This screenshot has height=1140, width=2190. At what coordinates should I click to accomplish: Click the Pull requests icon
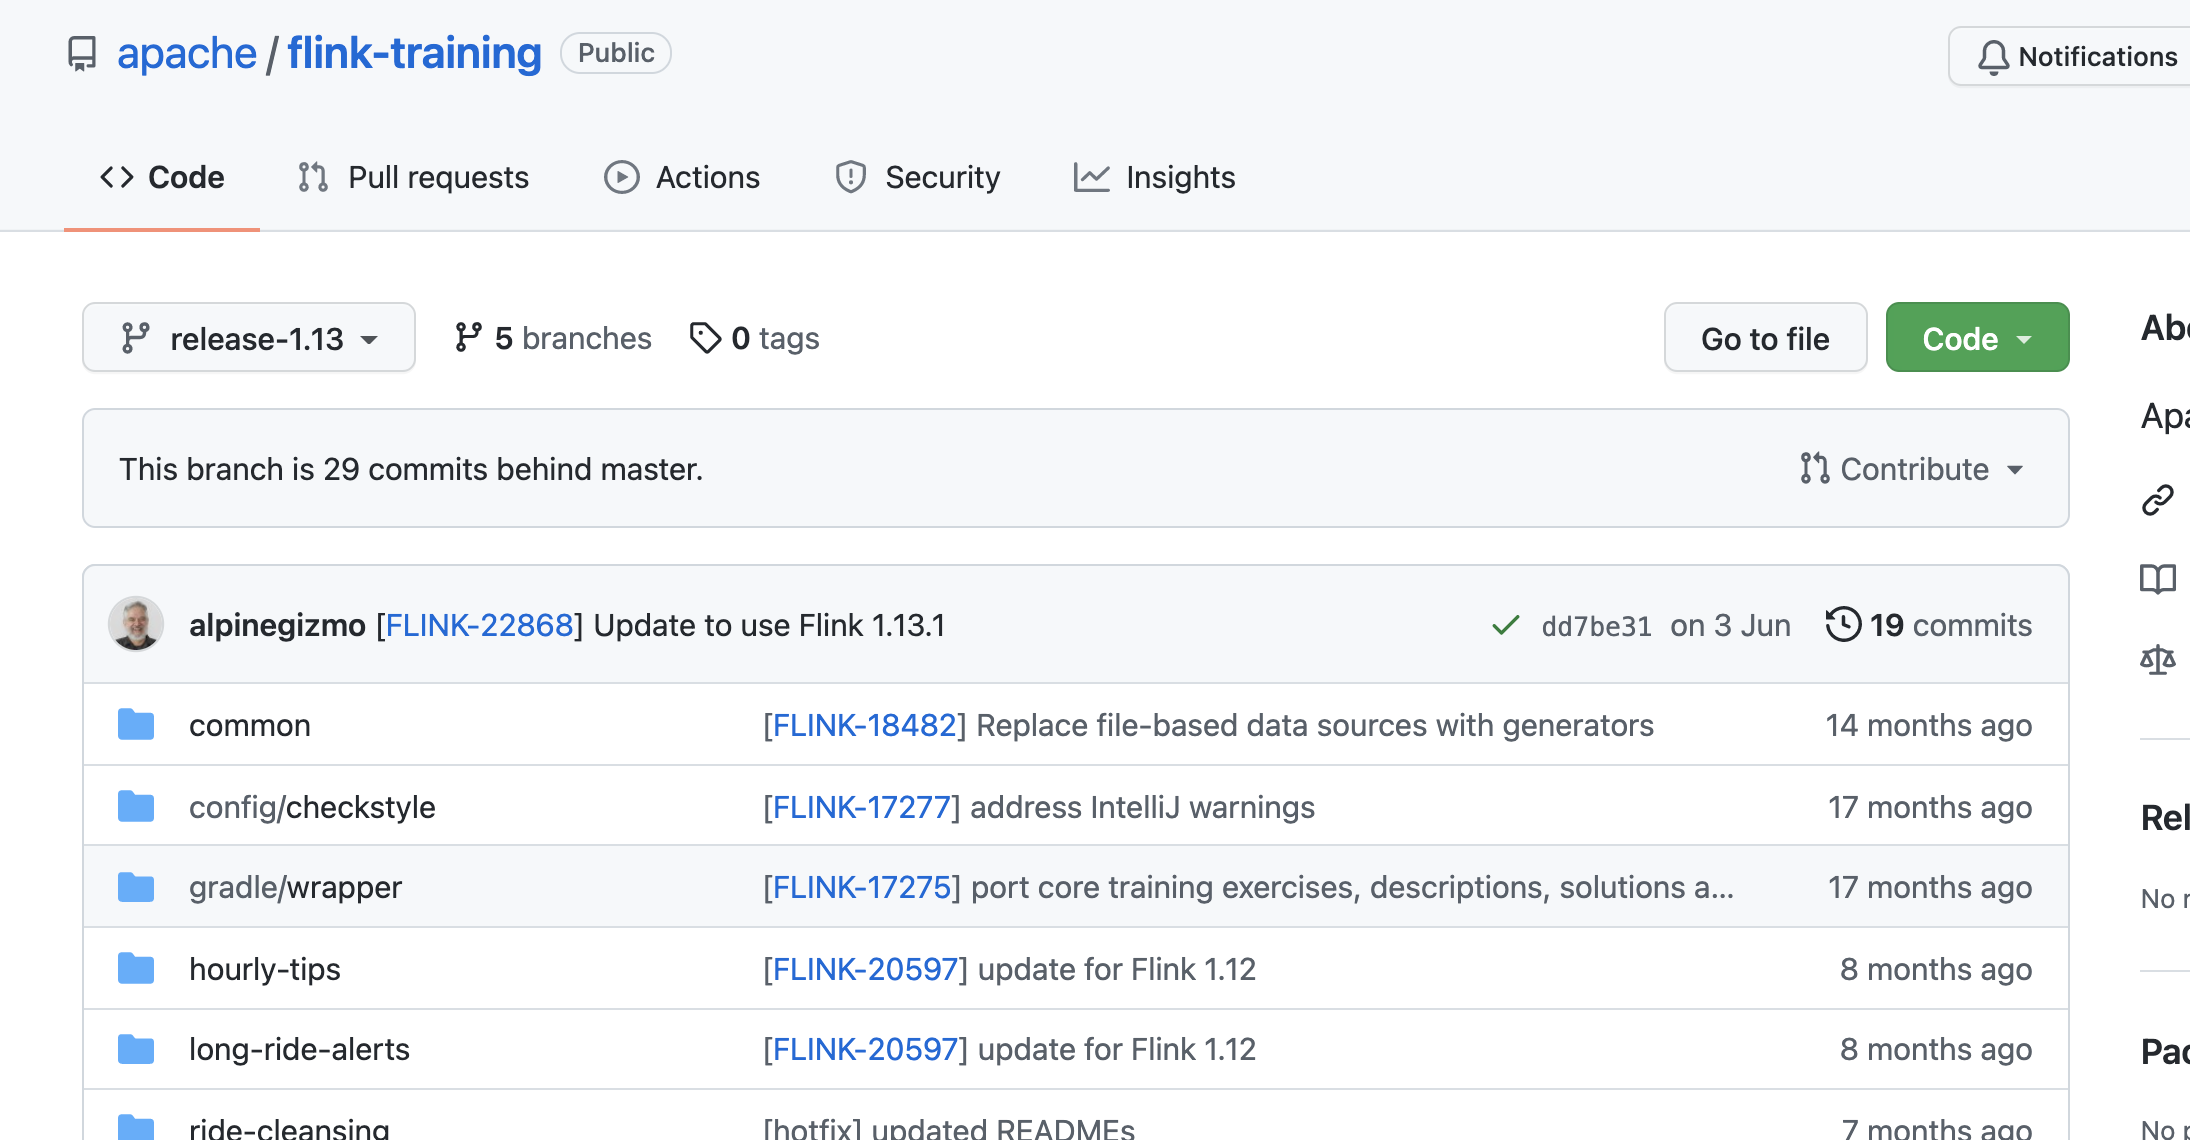point(309,177)
